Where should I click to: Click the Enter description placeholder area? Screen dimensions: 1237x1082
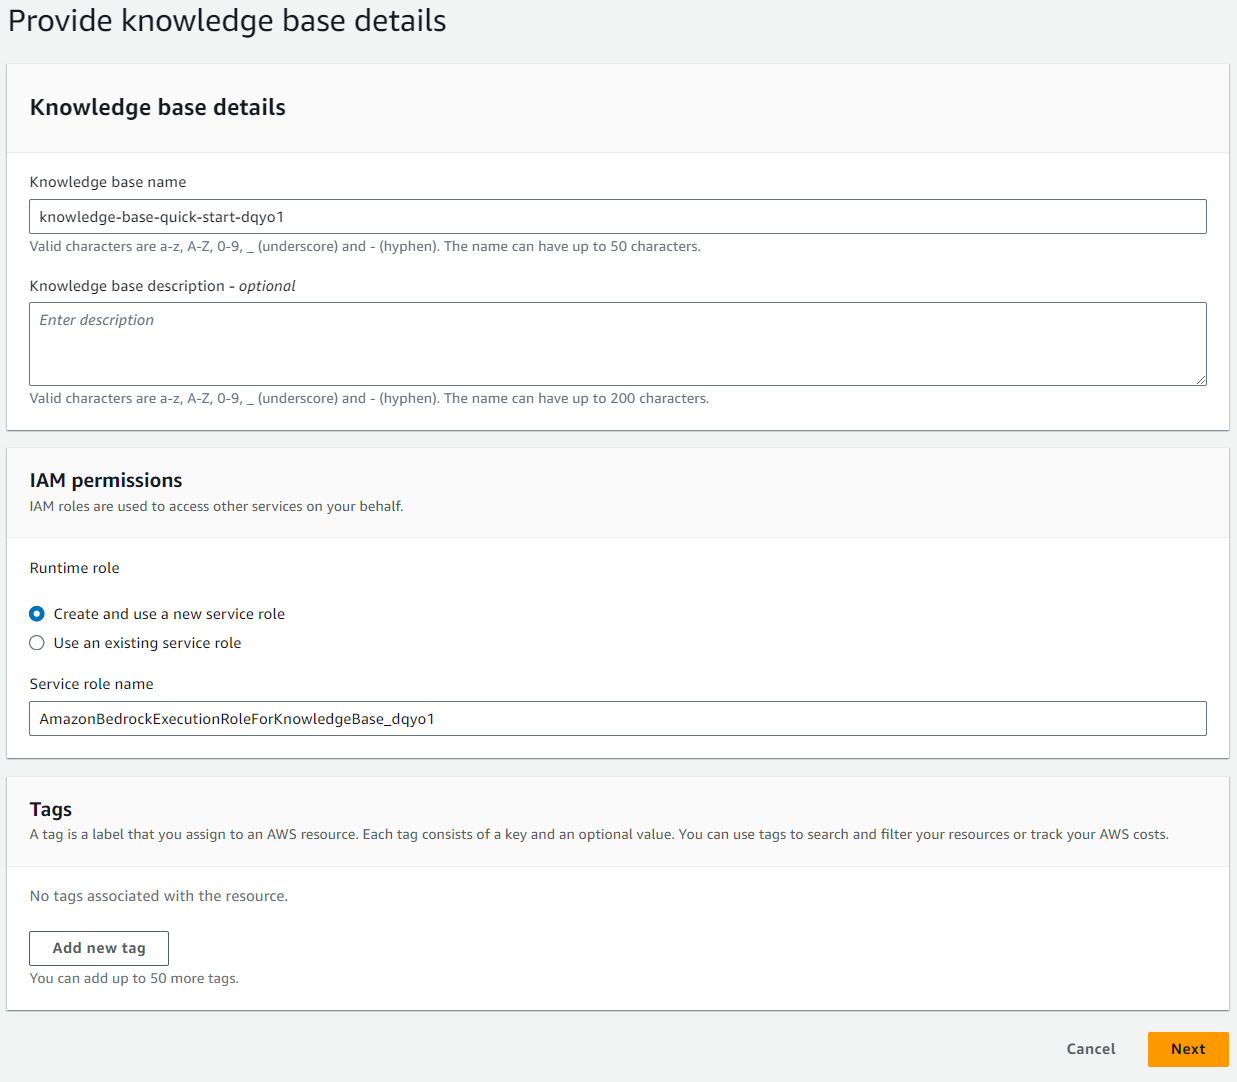[x=95, y=319]
